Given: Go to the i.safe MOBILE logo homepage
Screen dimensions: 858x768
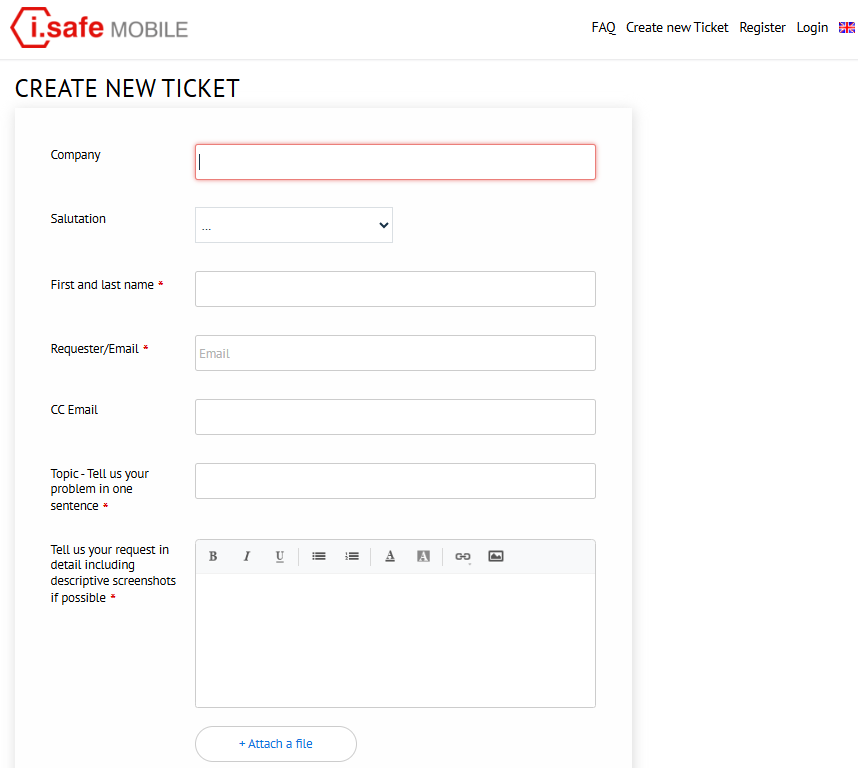Looking at the screenshot, I should (x=99, y=28).
